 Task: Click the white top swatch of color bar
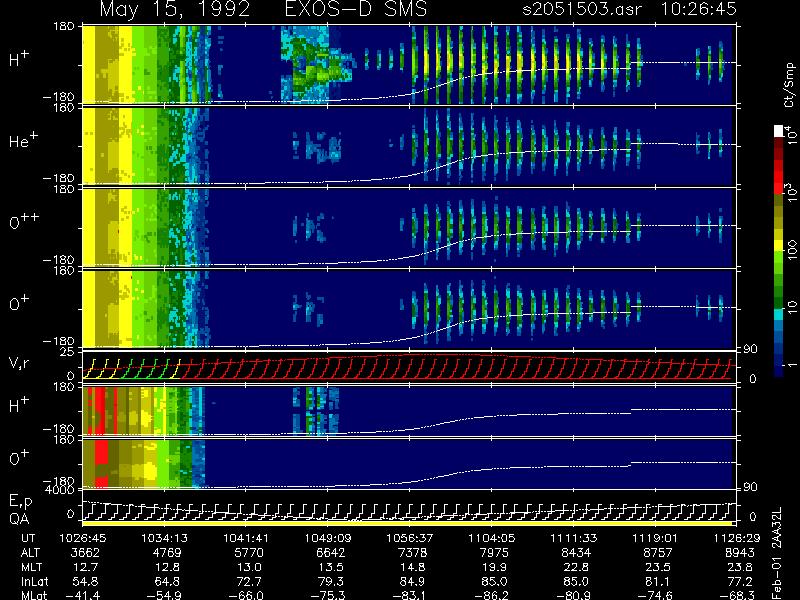point(779,131)
